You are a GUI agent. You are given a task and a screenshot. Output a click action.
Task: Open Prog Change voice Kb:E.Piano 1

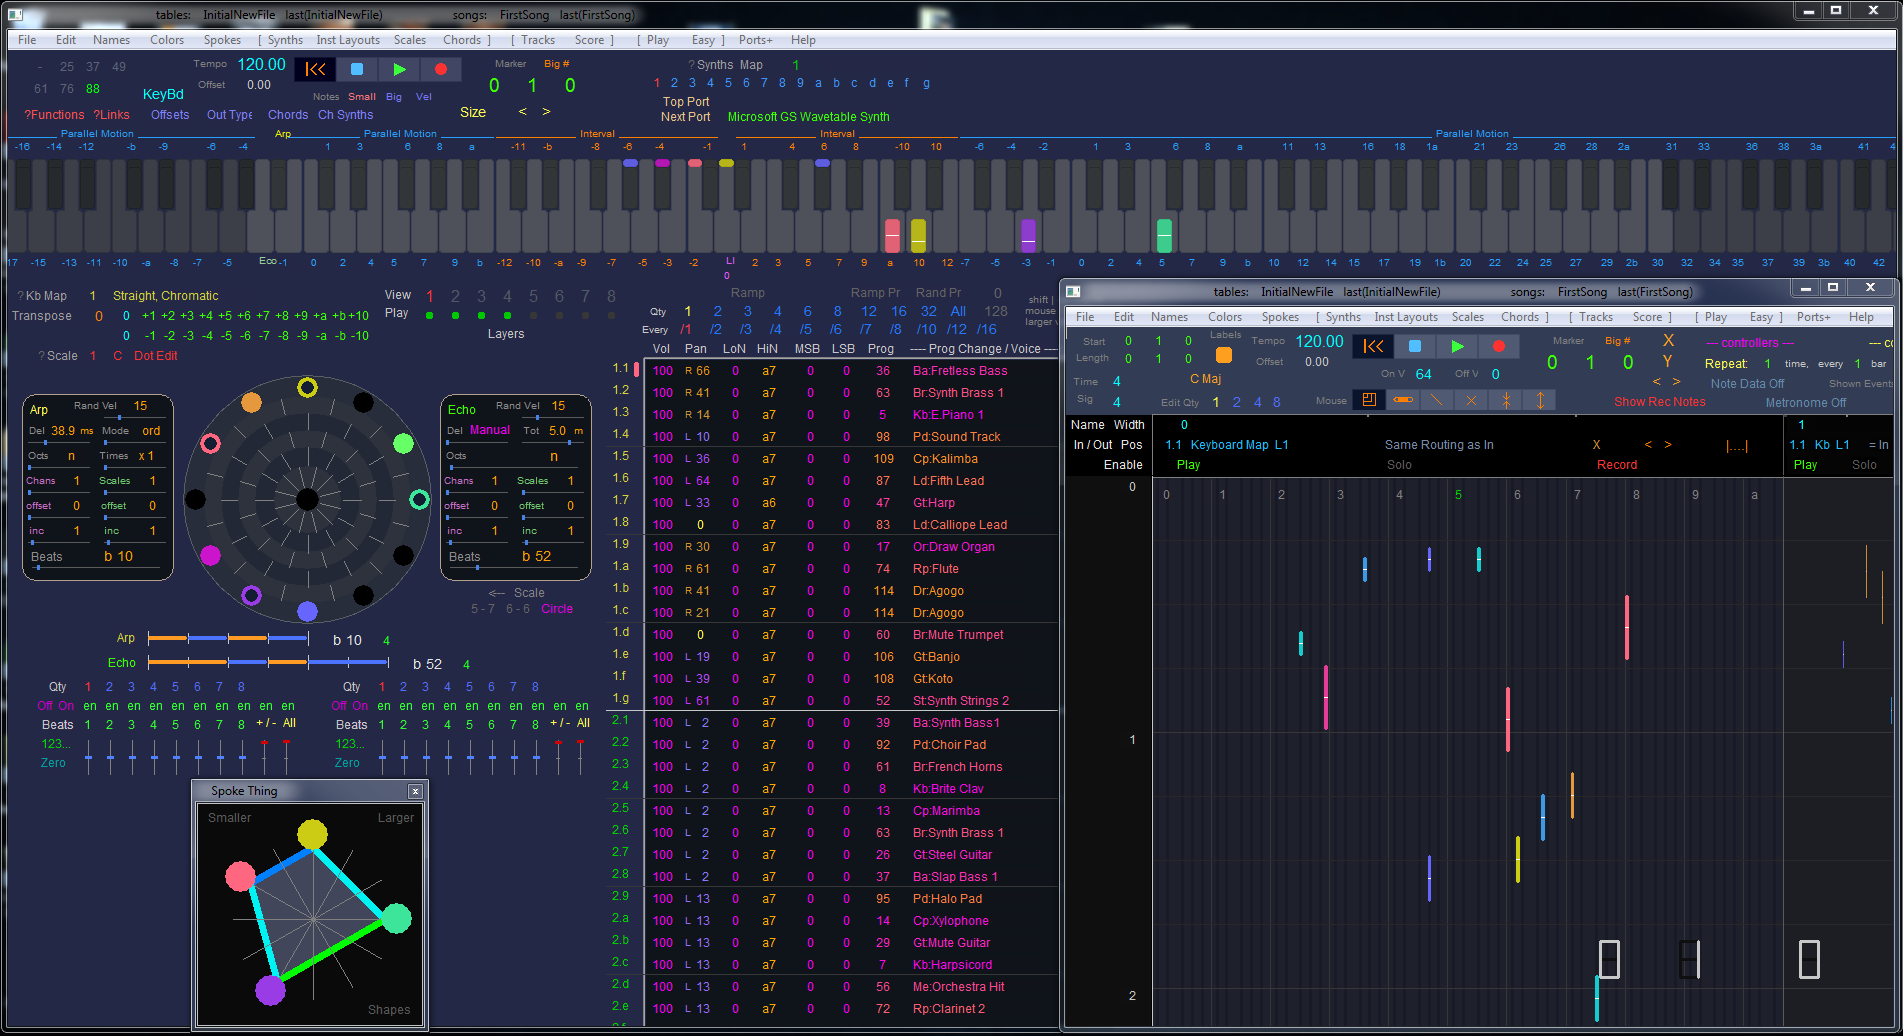(947, 415)
